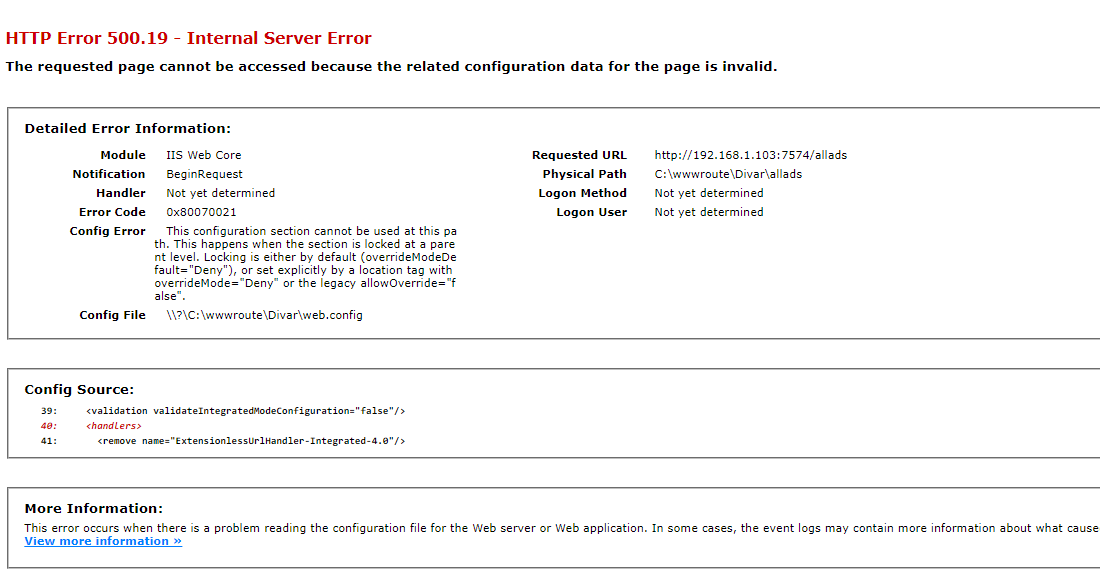Click the More Information heading
Screen dimensions: 1100x585
tap(93, 508)
